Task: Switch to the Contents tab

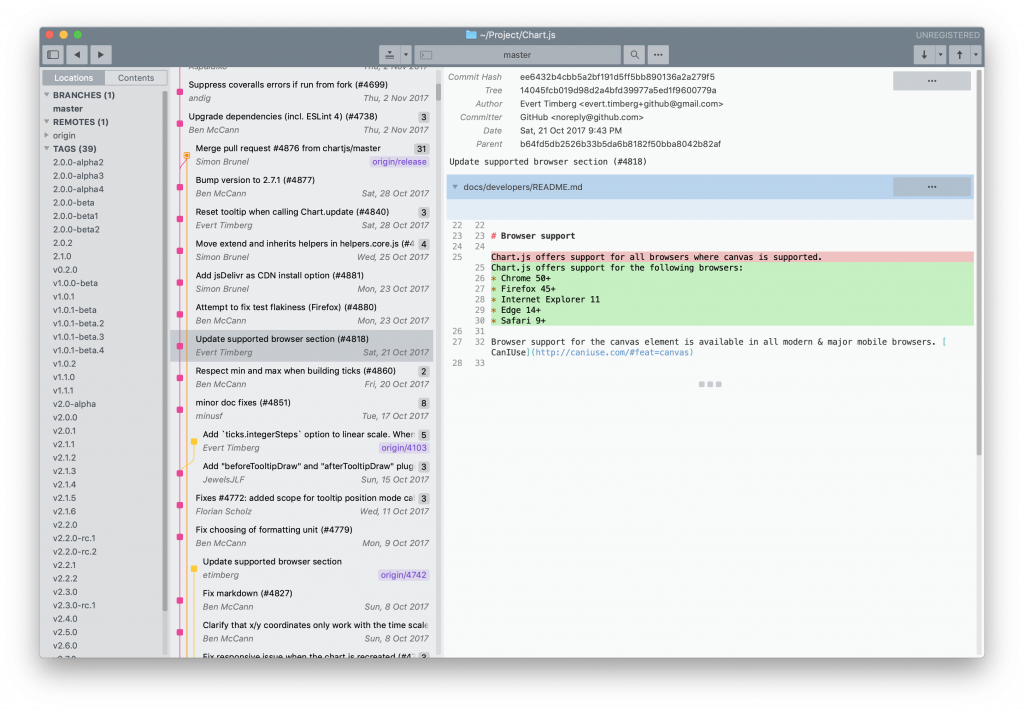Action: tap(136, 78)
